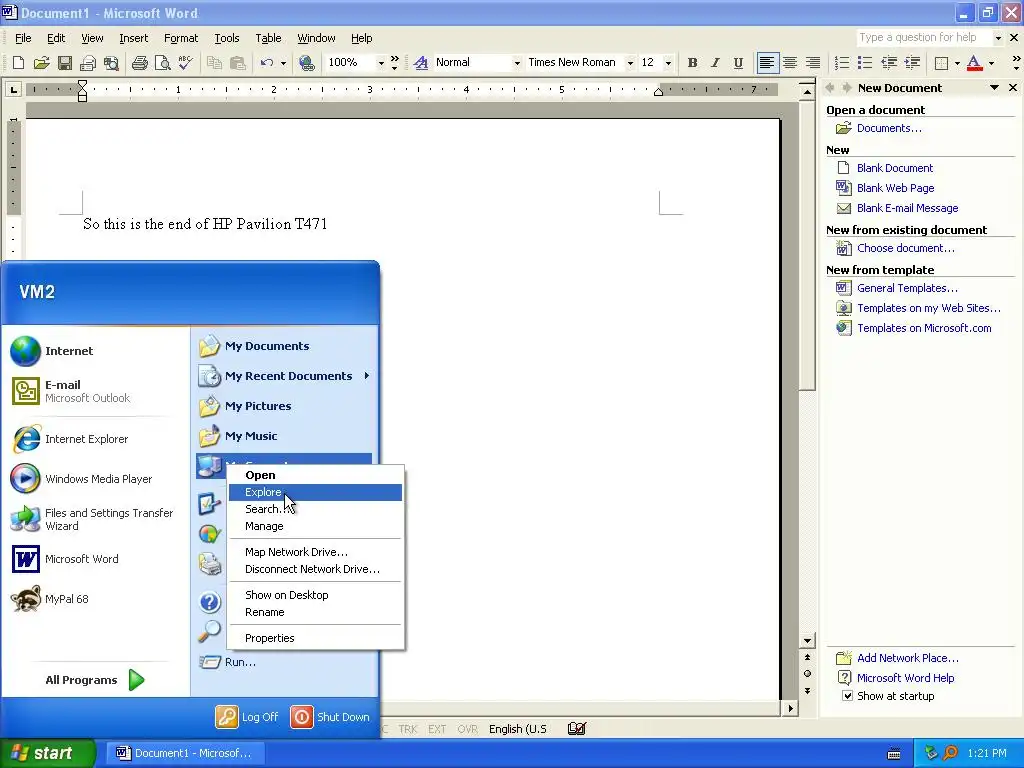The width and height of the screenshot is (1024, 768).
Task: Open the Times New Roman font dropdown
Action: pos(630,63)
